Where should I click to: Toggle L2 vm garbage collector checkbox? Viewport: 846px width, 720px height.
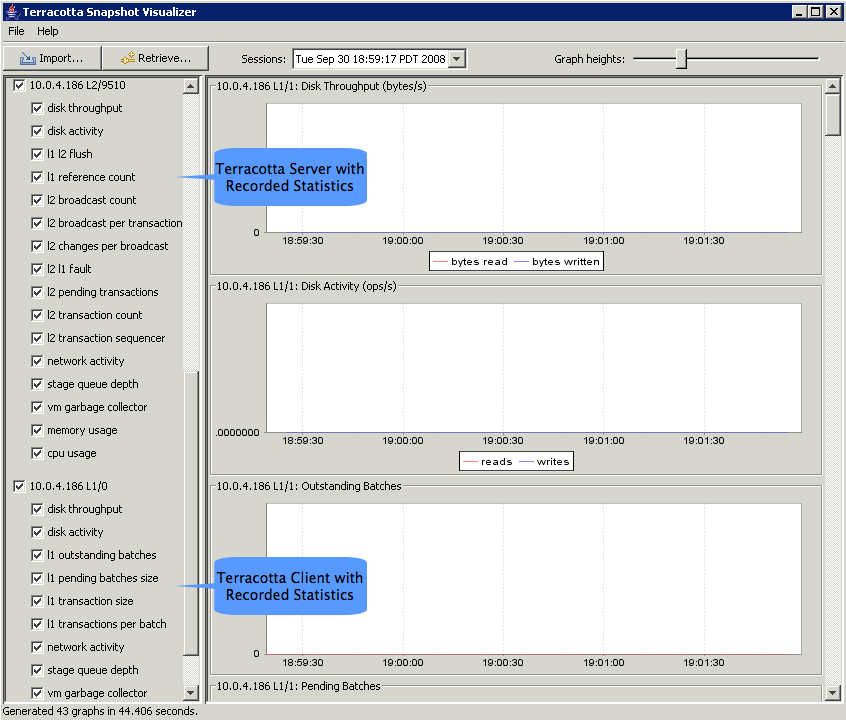[37, 407]
